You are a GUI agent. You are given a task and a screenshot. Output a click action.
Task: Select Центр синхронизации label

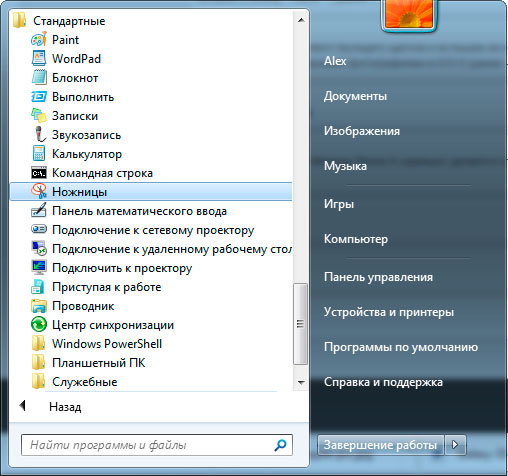(x=113, y=325)
